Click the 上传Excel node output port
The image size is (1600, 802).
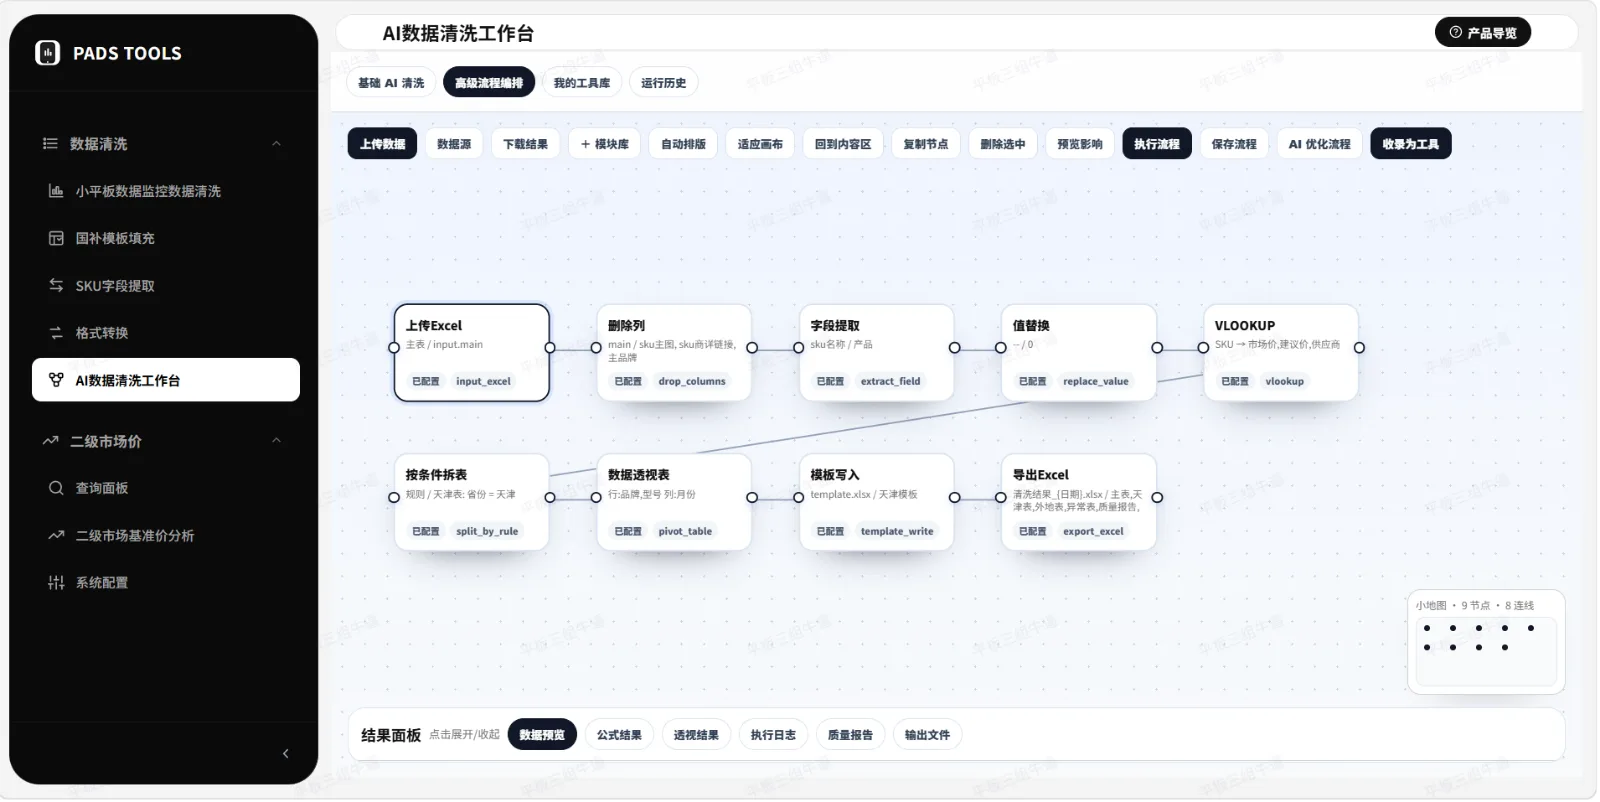pyautogui.click(x=550, y=348)
